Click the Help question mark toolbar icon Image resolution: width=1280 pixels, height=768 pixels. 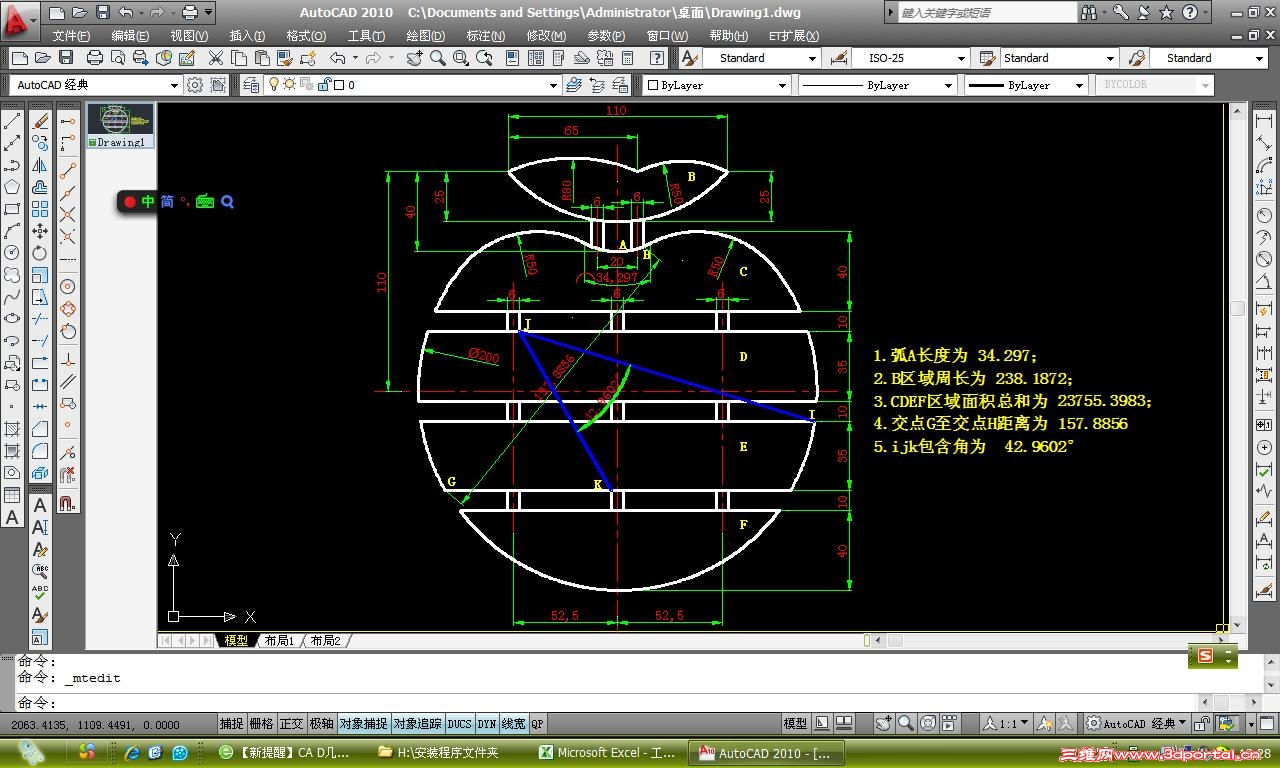[658, 58]
